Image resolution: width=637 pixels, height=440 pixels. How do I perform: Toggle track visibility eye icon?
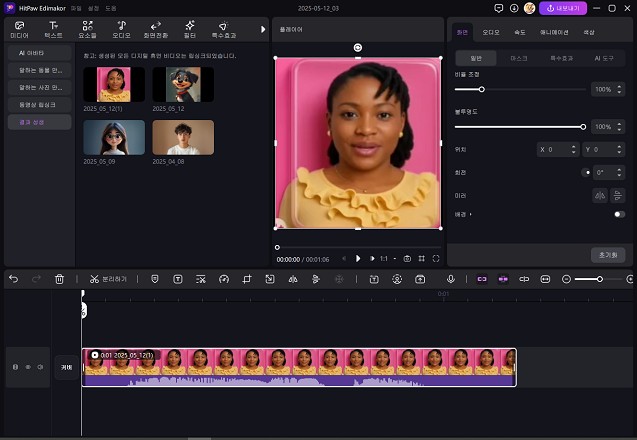pos(28,367)
